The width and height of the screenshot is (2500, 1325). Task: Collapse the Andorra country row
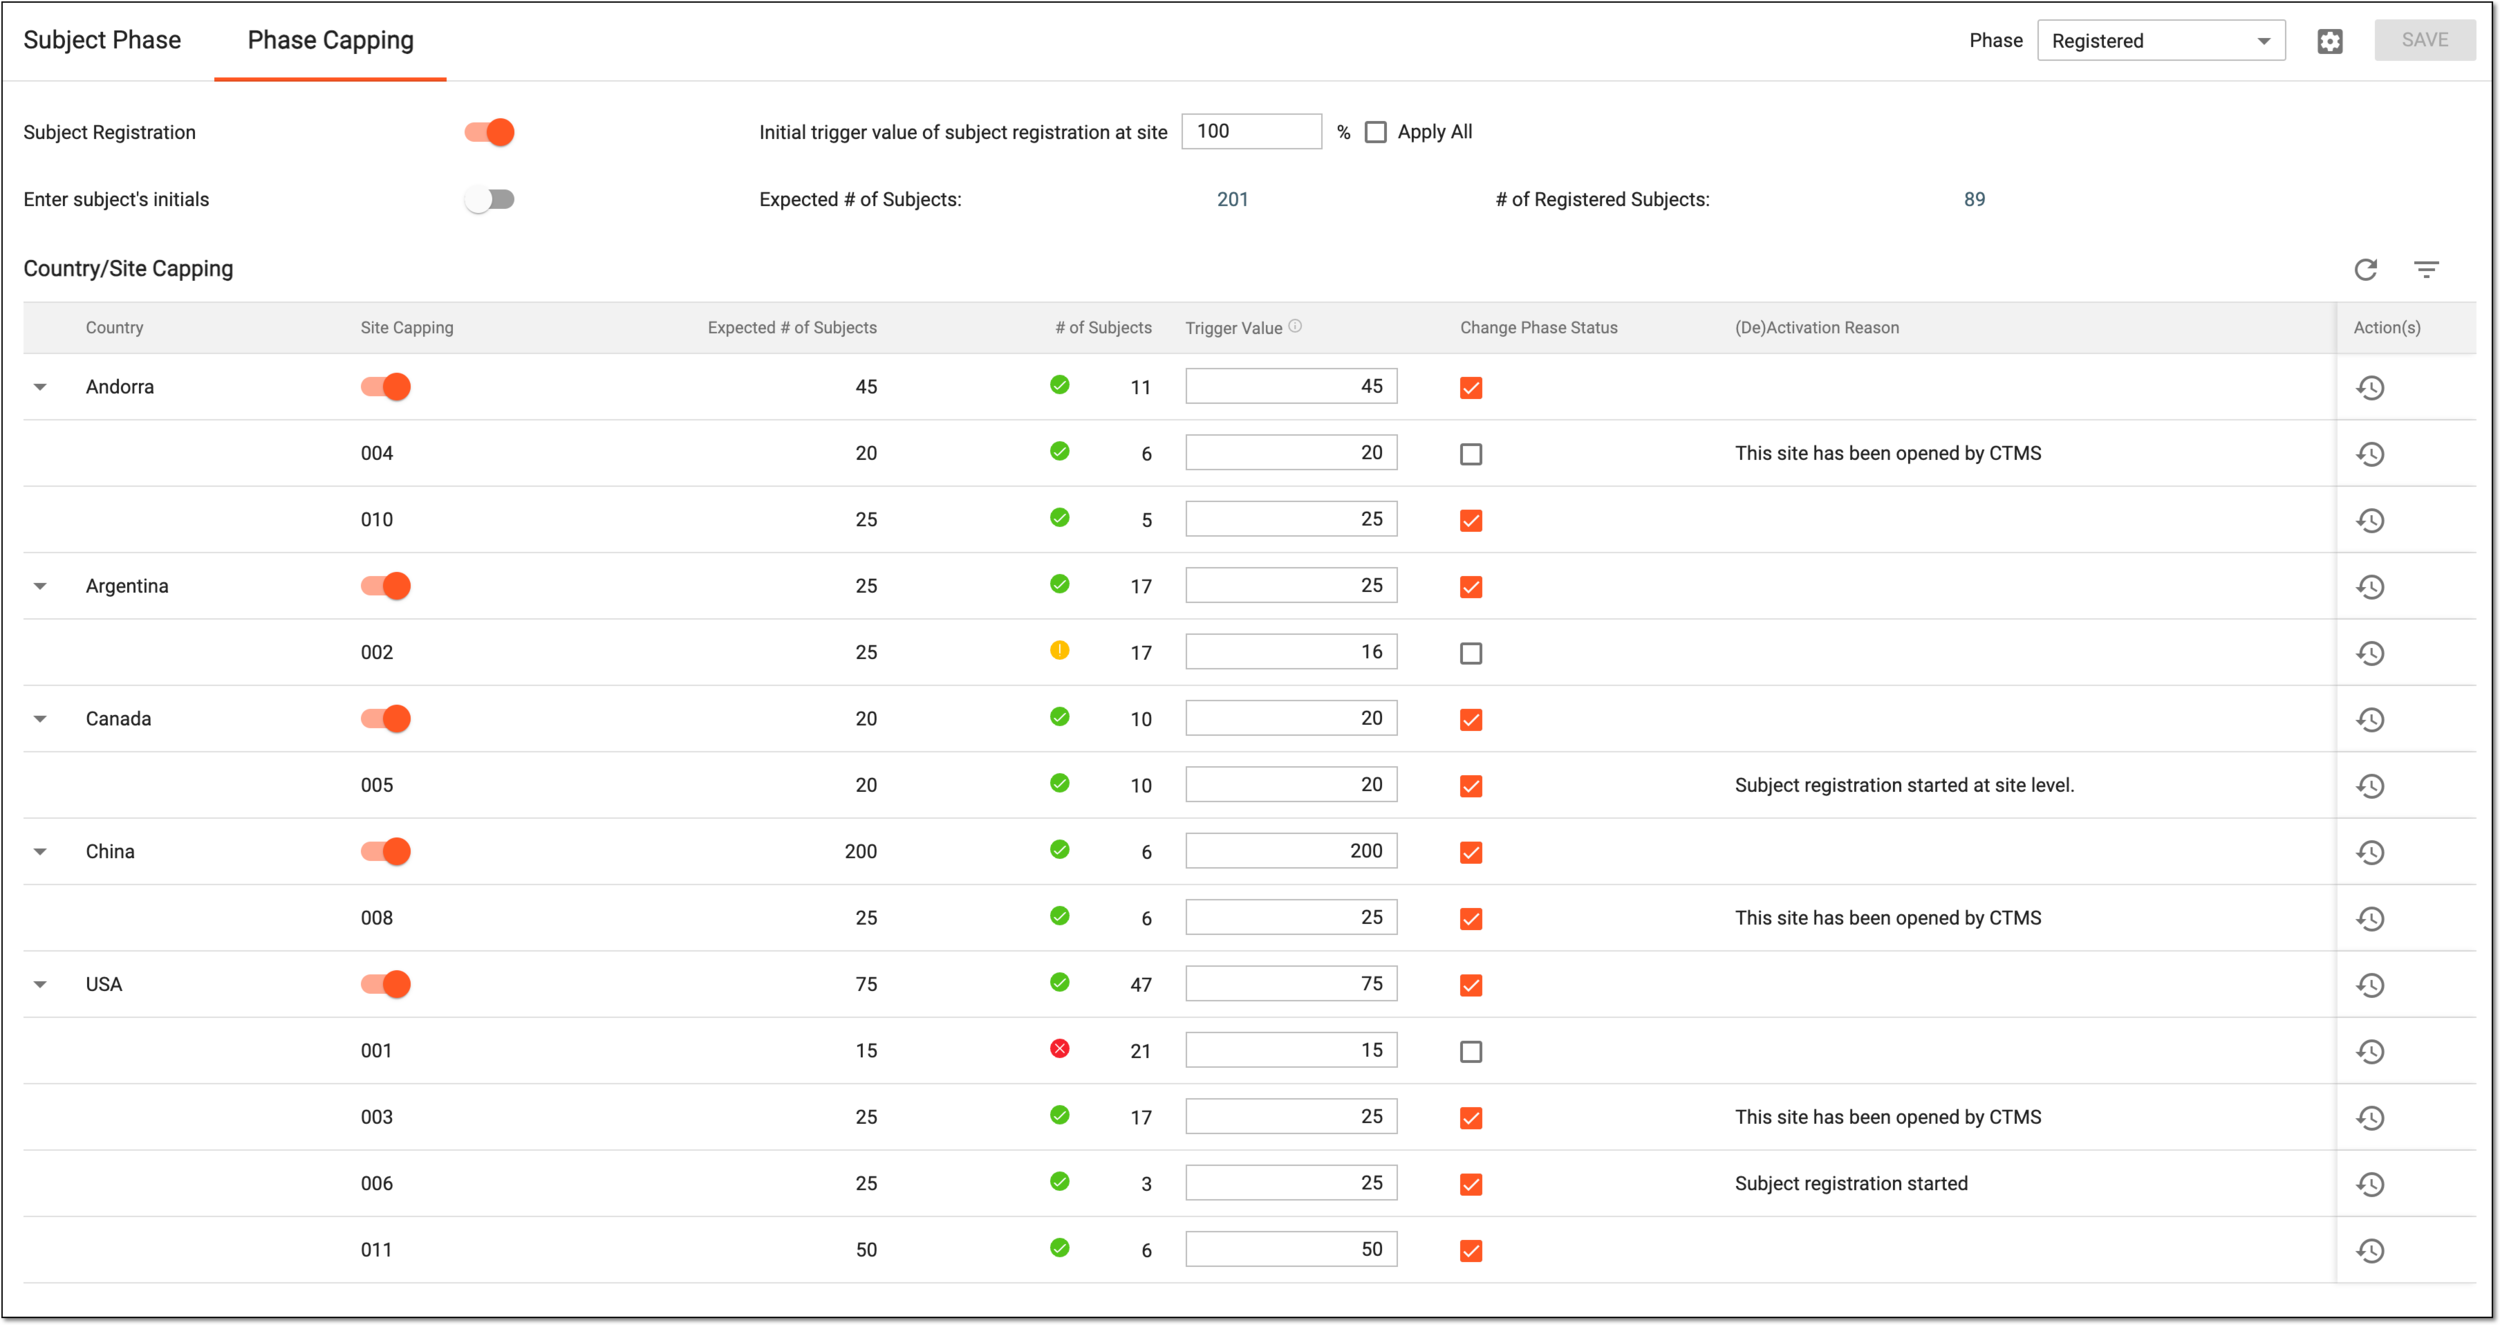point(40,387)
